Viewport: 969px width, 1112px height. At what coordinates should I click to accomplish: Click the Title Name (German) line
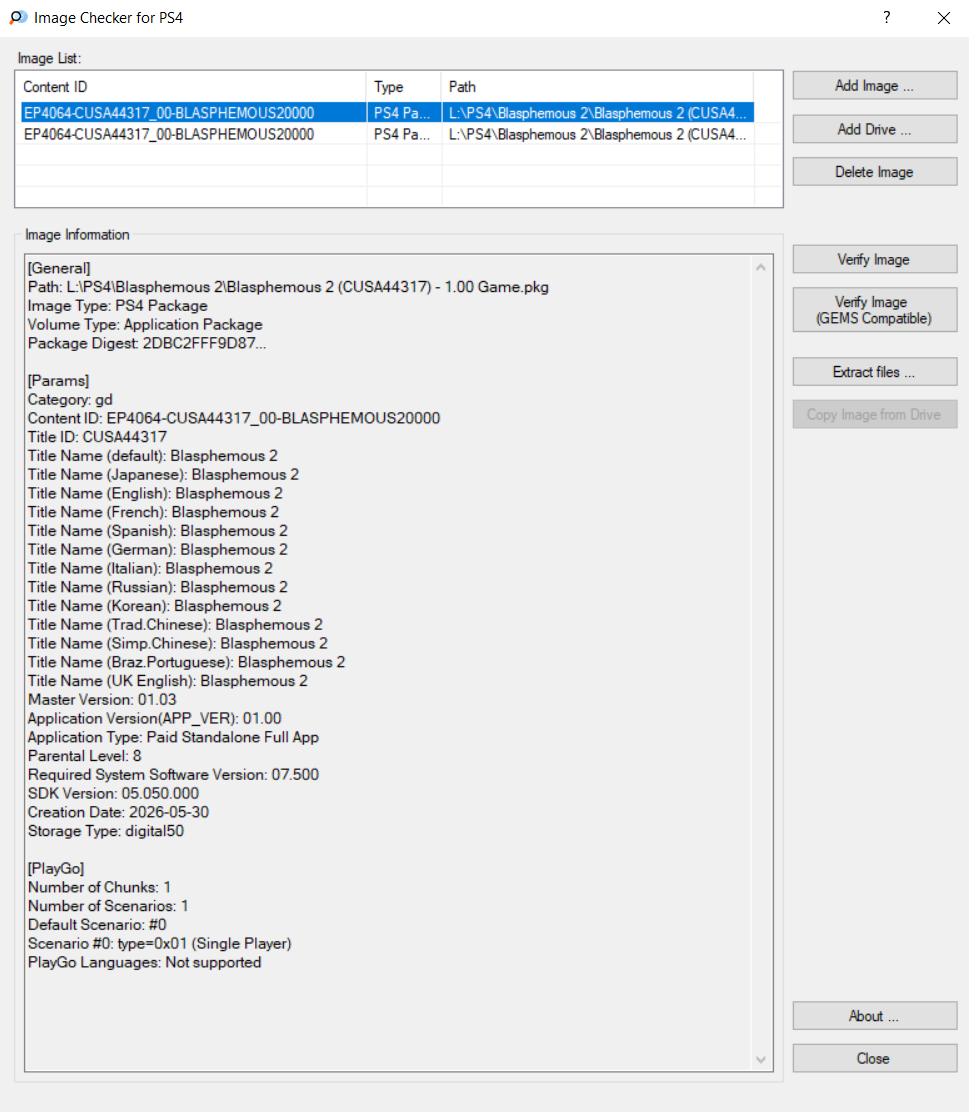point(157,550)
